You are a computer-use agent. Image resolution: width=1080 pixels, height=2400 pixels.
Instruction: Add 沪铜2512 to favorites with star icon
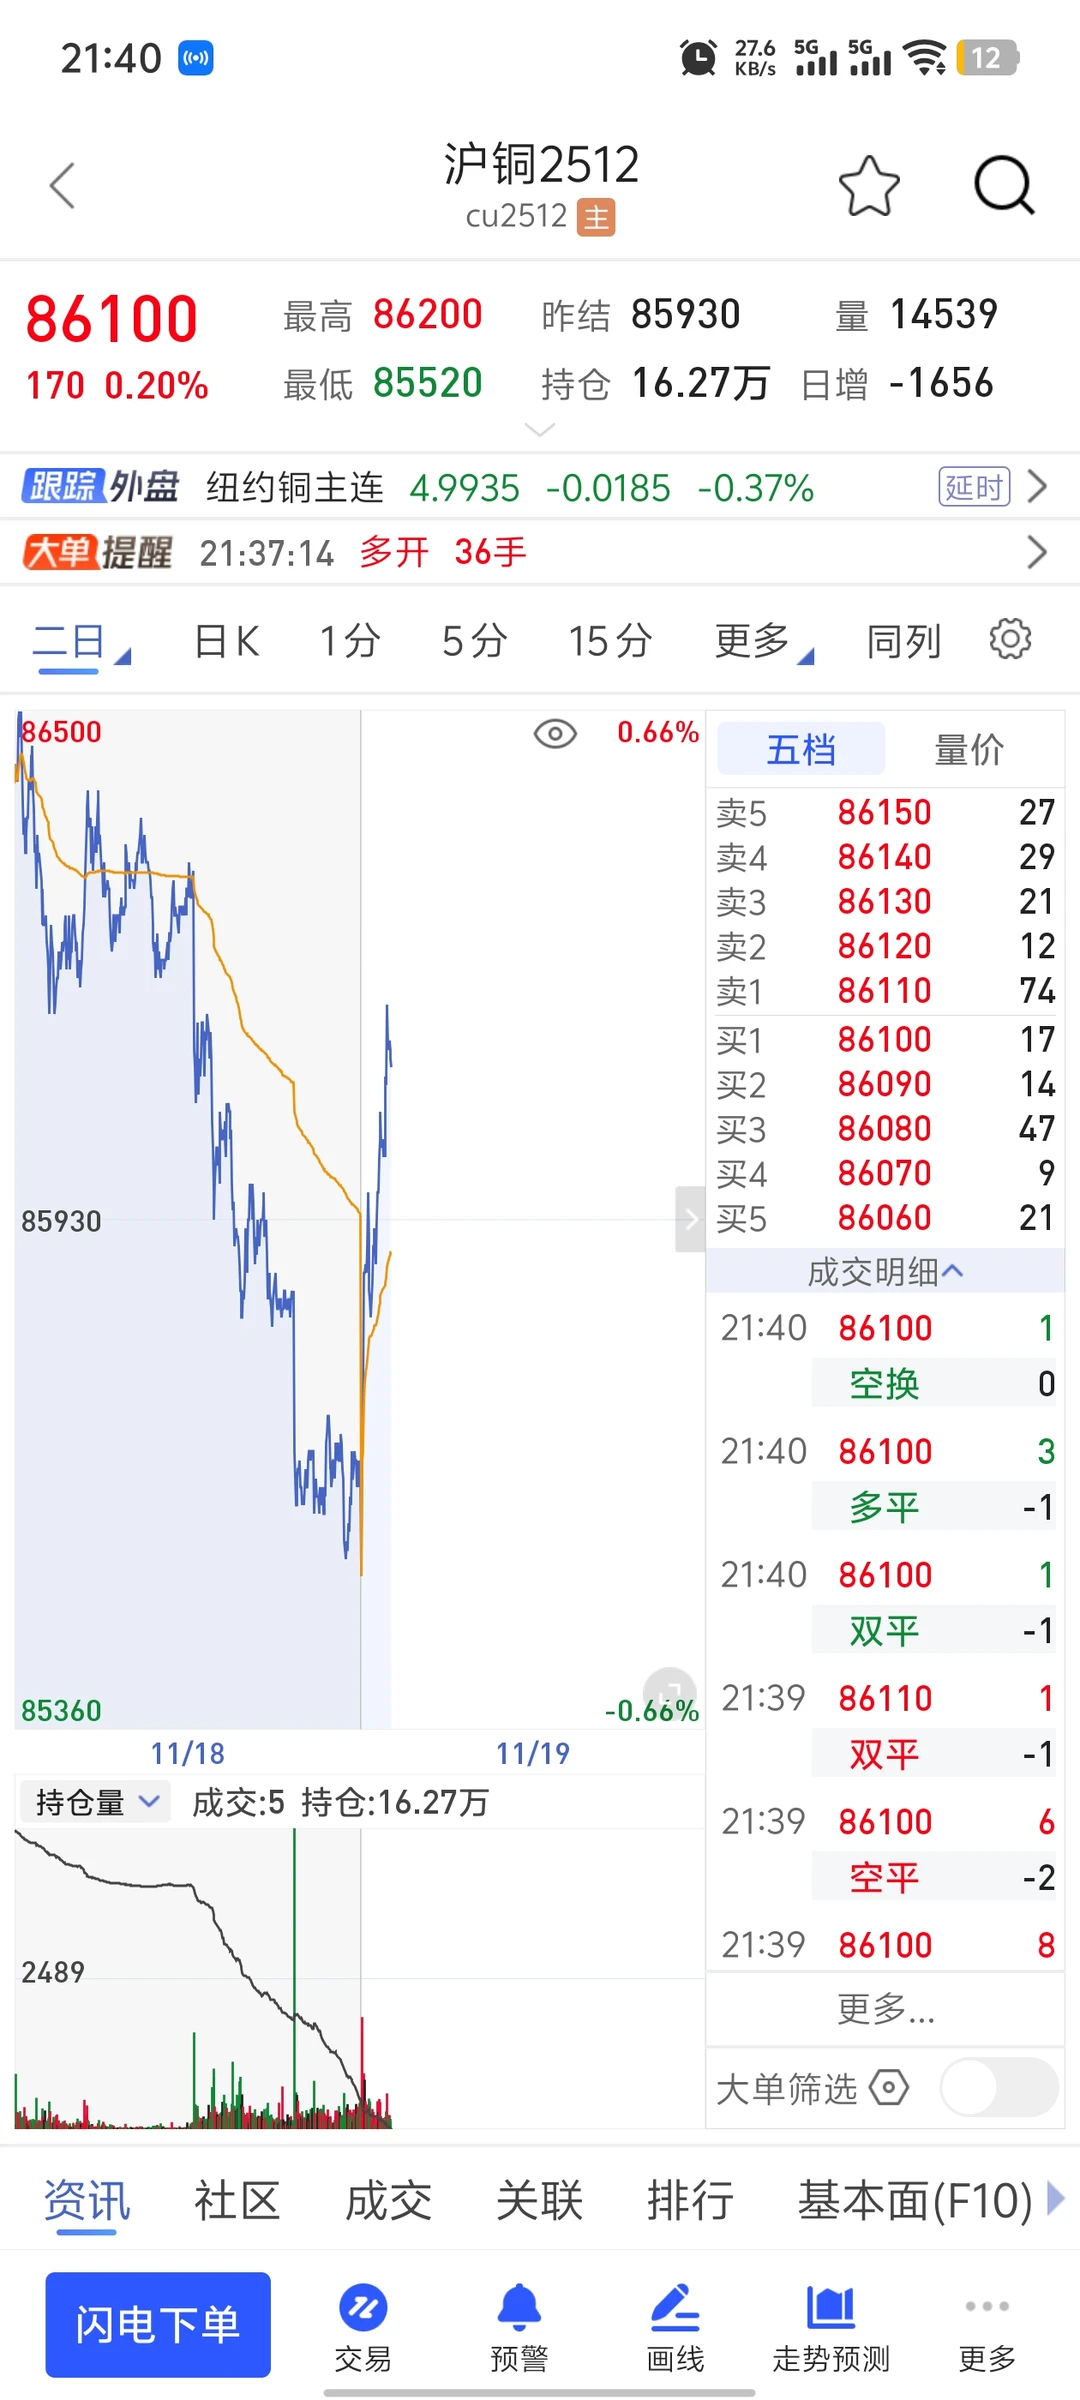point(869,186)
